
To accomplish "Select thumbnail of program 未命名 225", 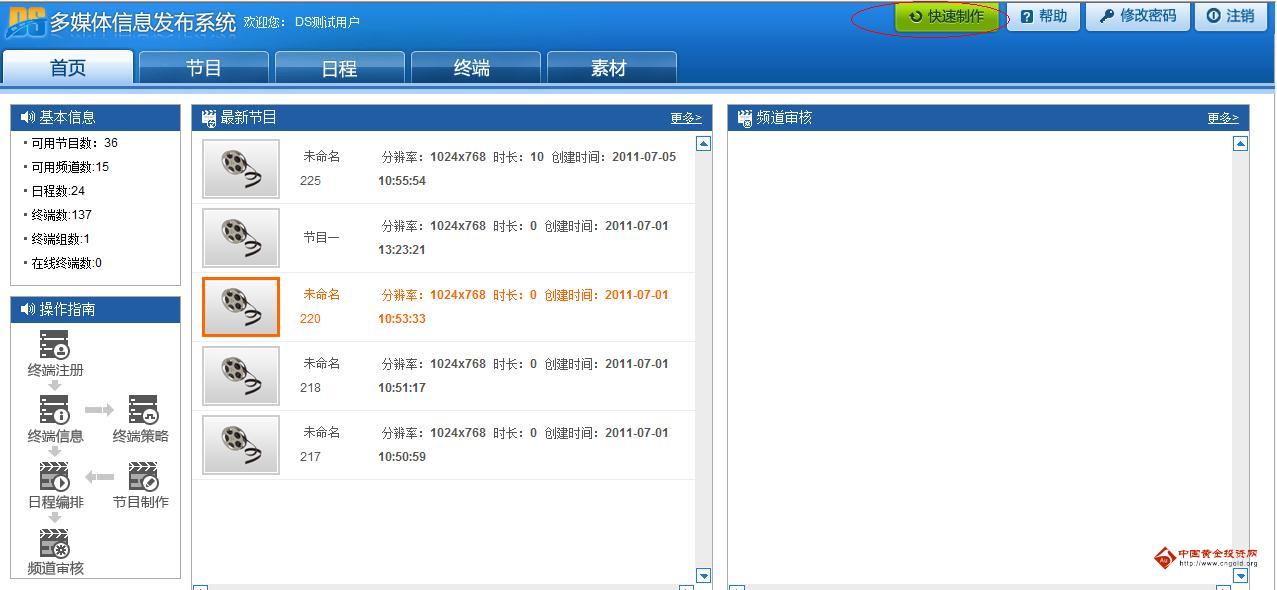I will (241, 168).
